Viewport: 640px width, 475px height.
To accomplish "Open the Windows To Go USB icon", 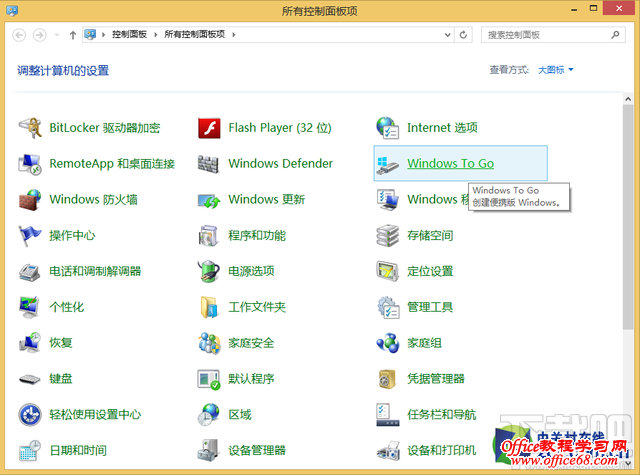I will click(387, 164).
